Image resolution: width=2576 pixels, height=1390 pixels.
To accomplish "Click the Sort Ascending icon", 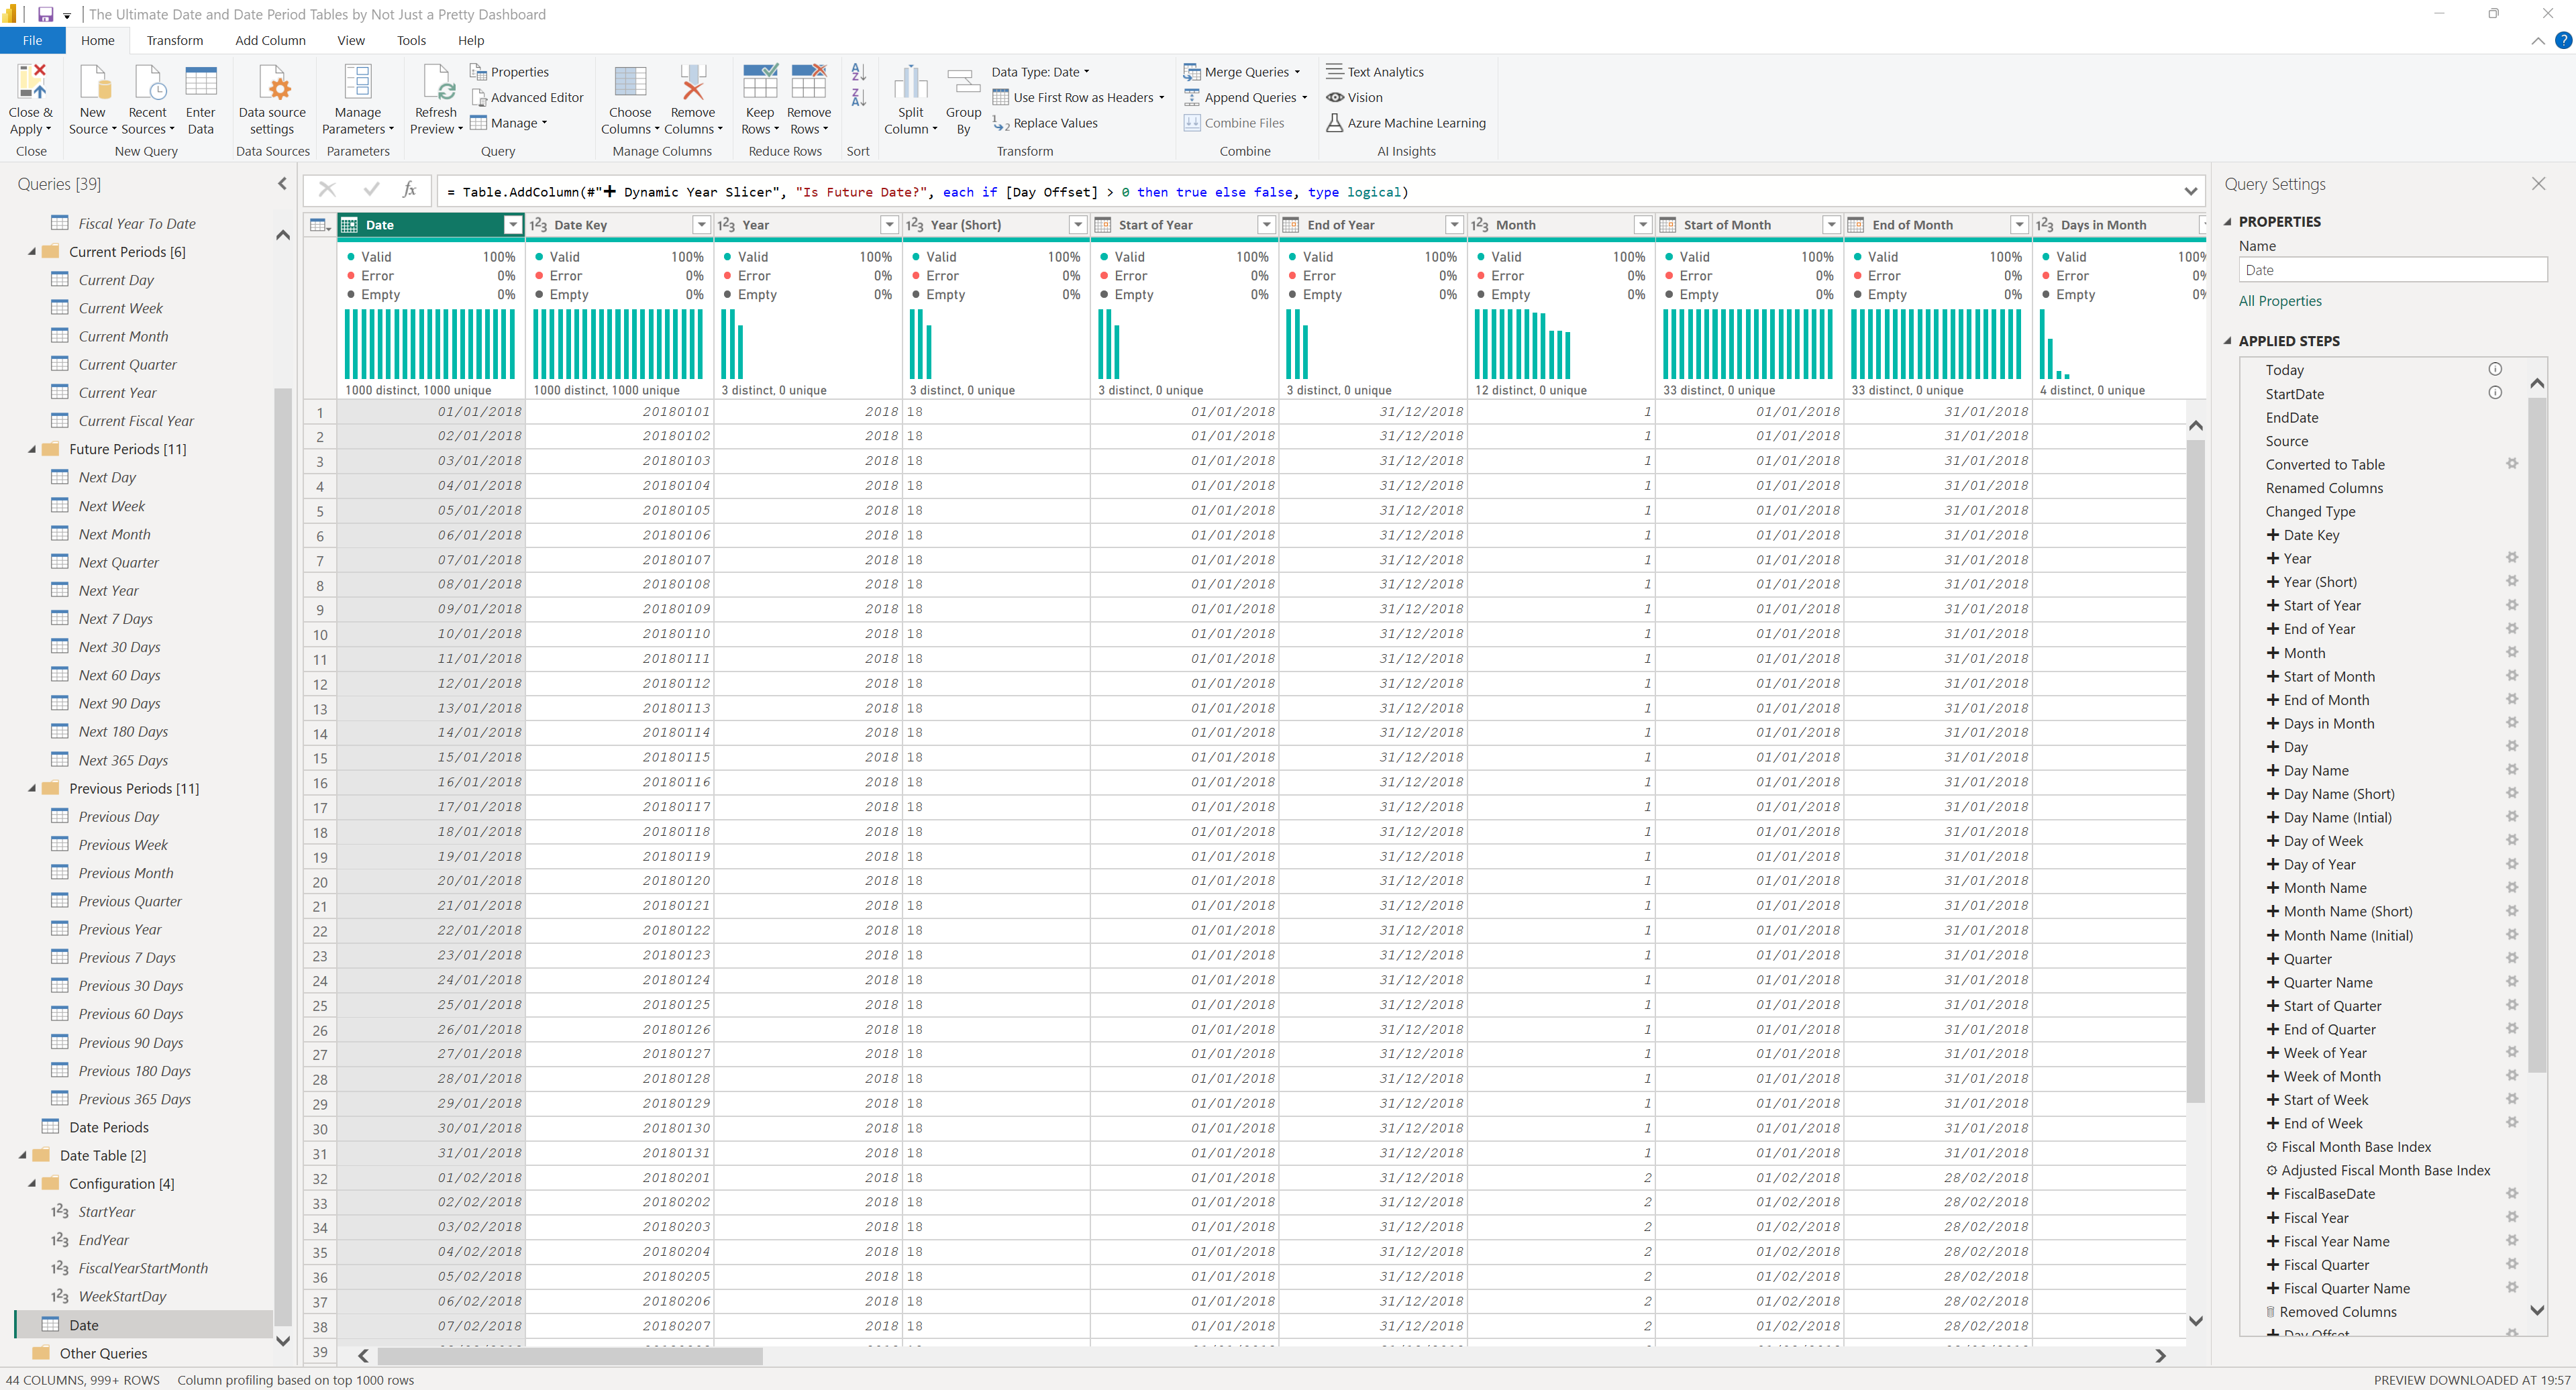I will (x=858, y=72).
